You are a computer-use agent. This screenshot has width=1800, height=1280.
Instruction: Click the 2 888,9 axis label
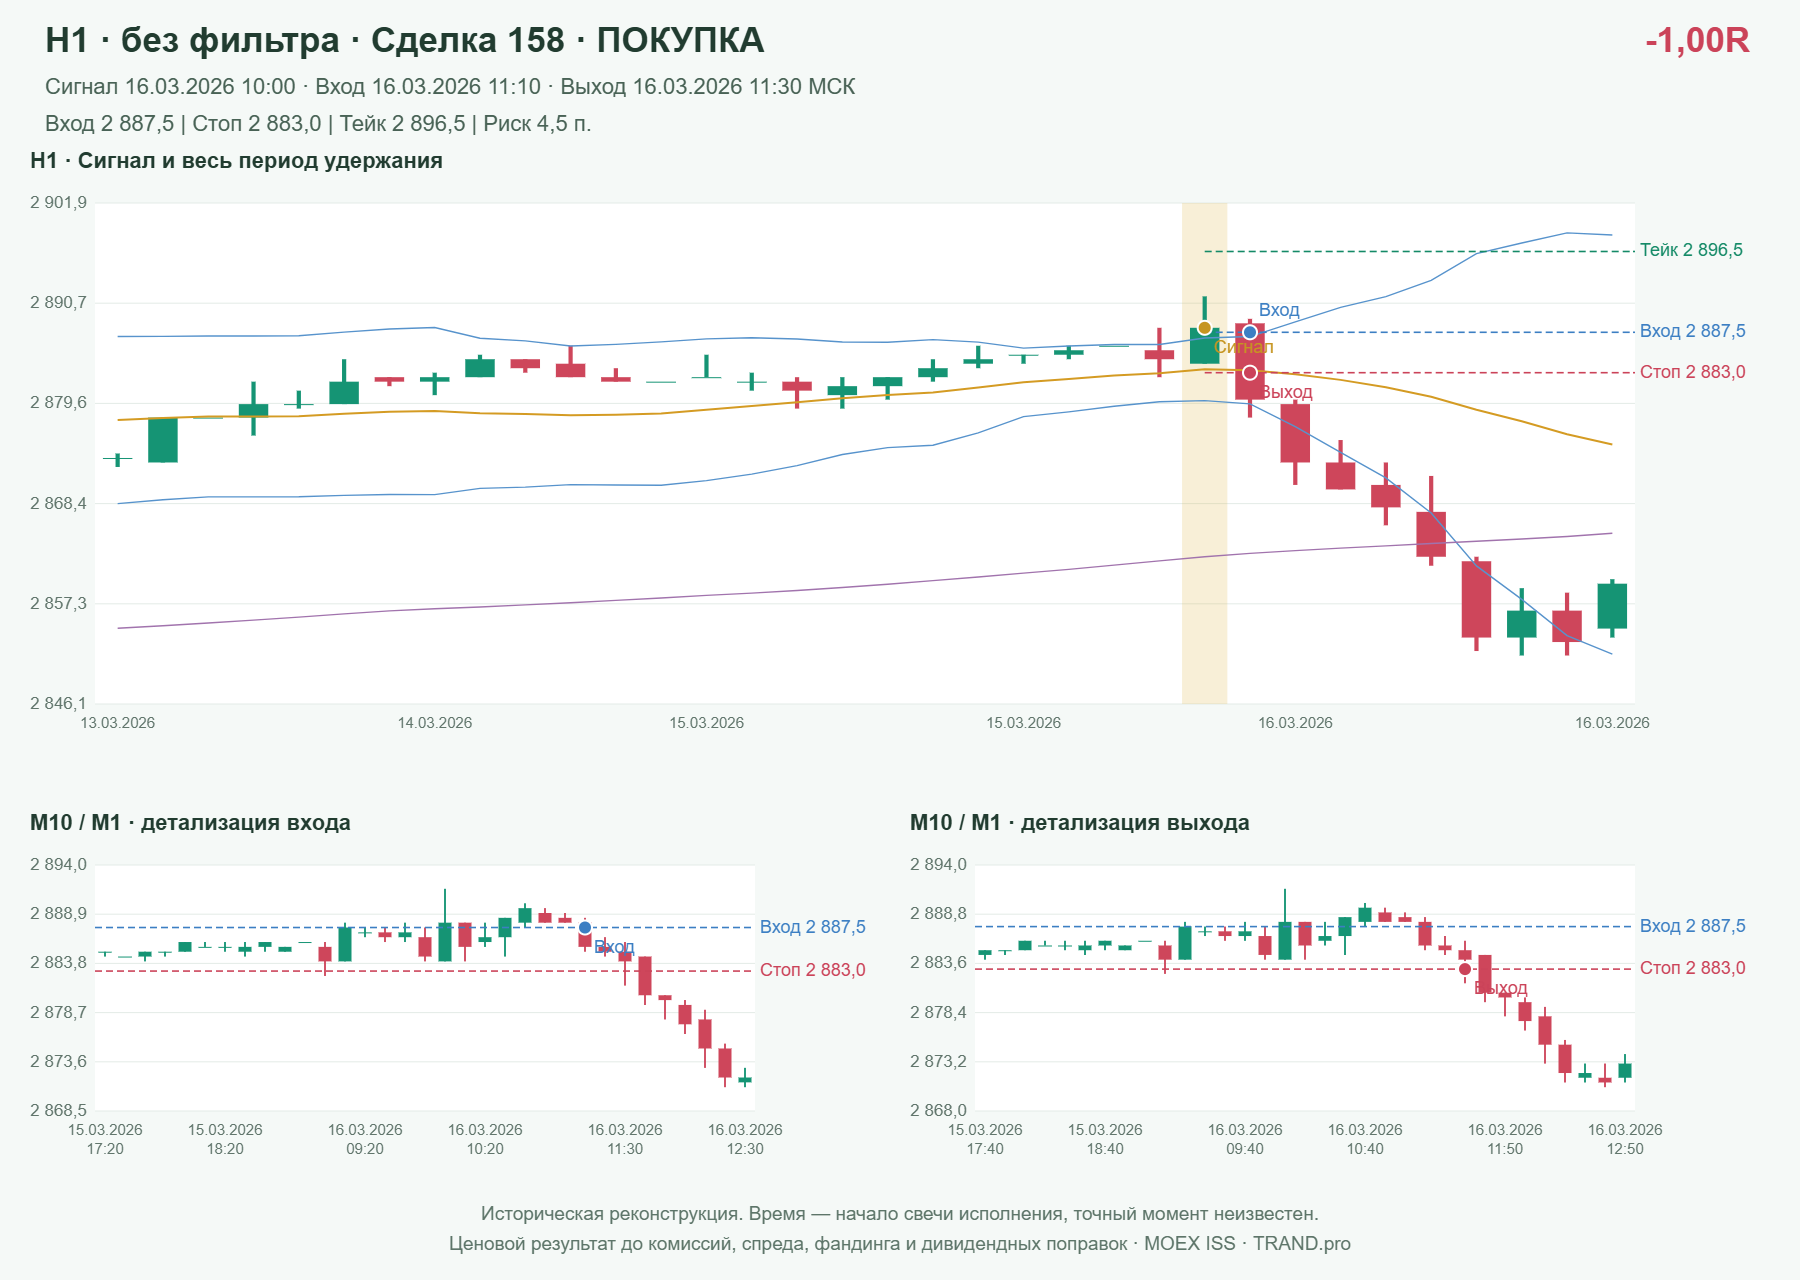58,913
